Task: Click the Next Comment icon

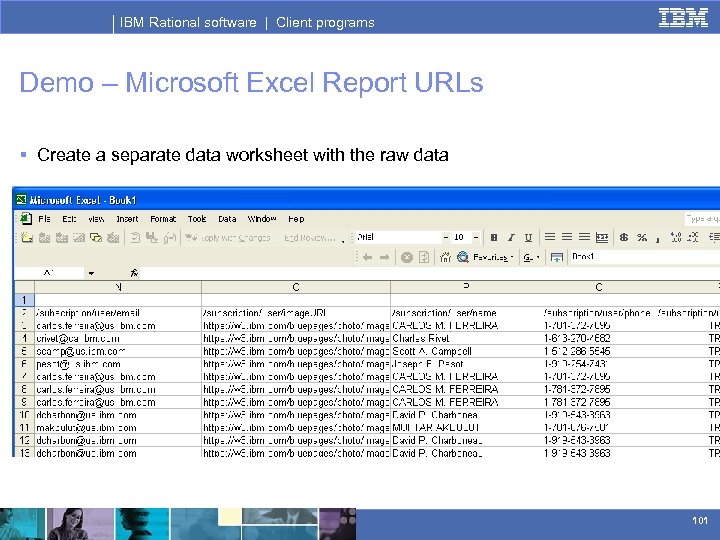Action: click(x=62, y=237)
